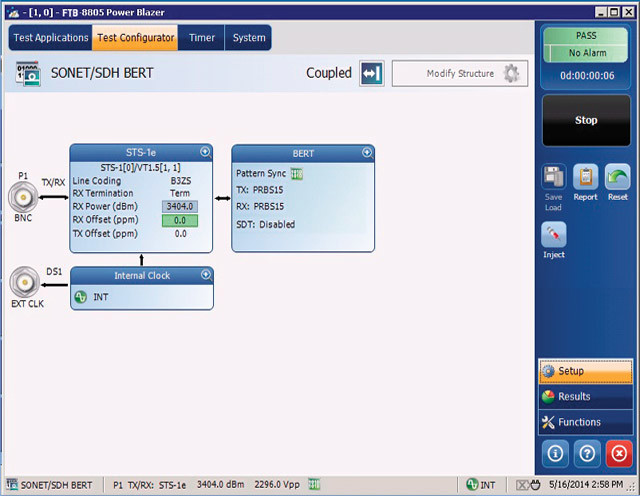The image size is (640, 496).
Task: Click the Modify Structure button
Action: tap(460, 73)
